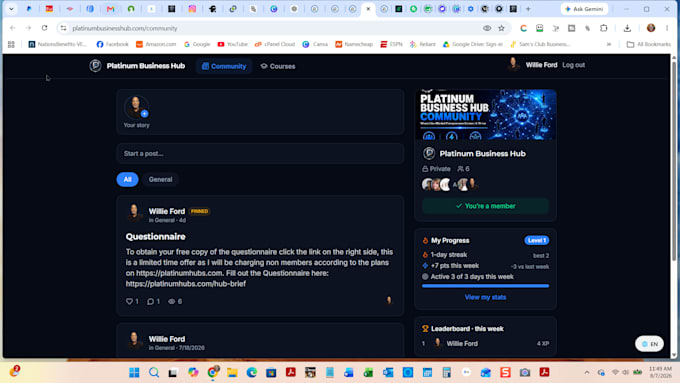This screenshot has height=383, width=680.
Task: Go back in browser history
Action: point(13,28)
